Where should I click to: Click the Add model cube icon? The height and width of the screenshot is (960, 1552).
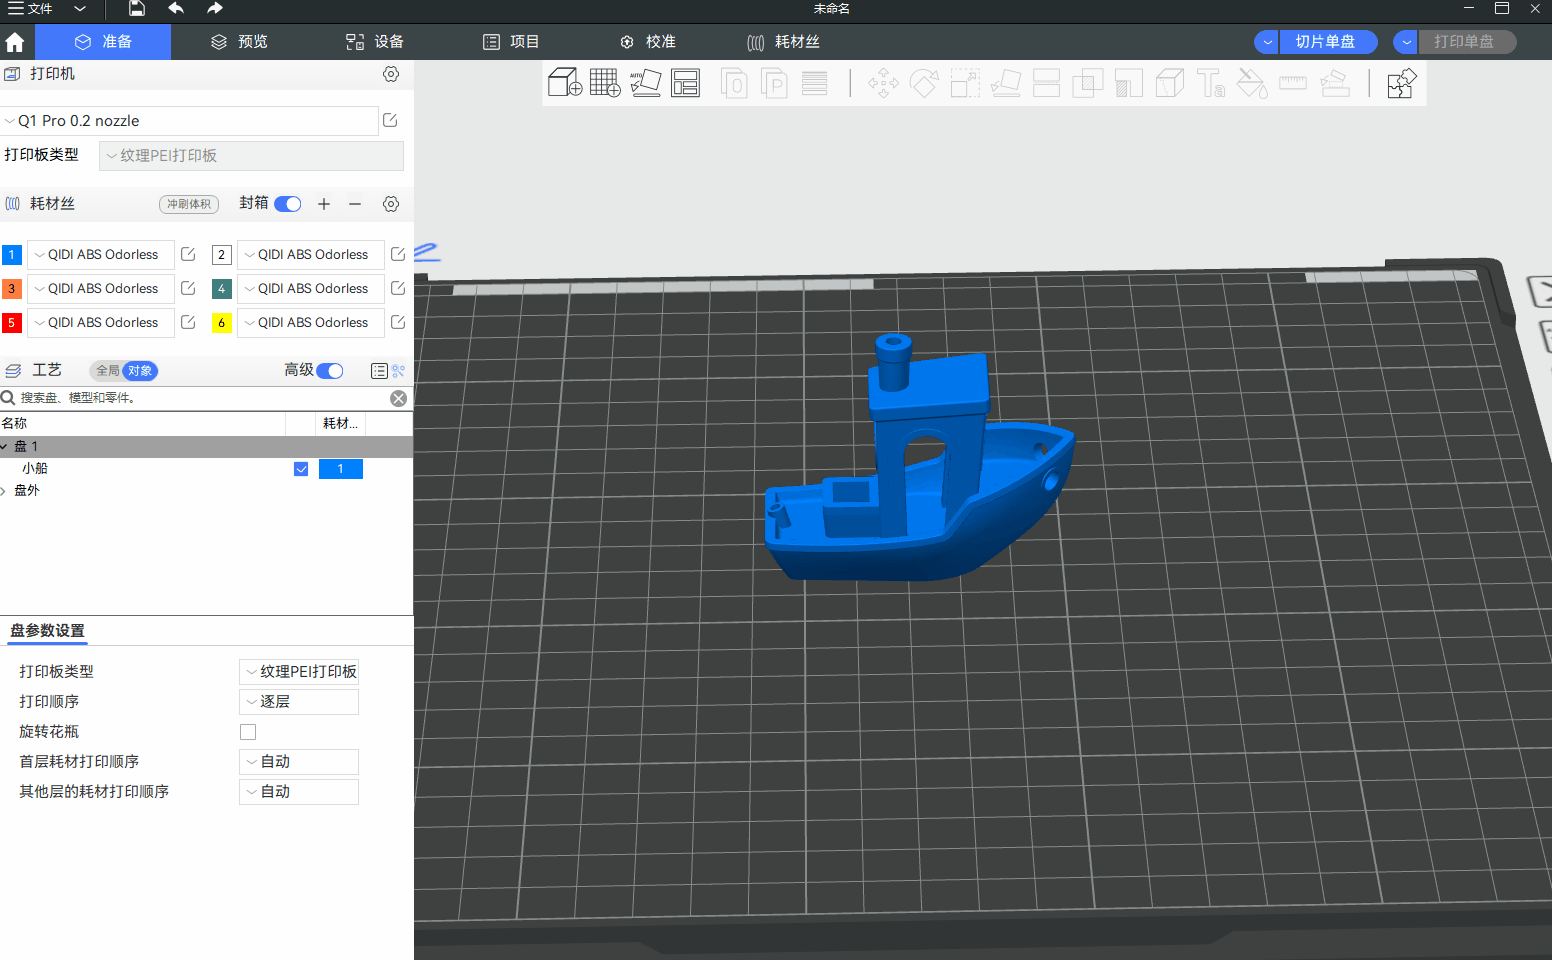(564, 83)
